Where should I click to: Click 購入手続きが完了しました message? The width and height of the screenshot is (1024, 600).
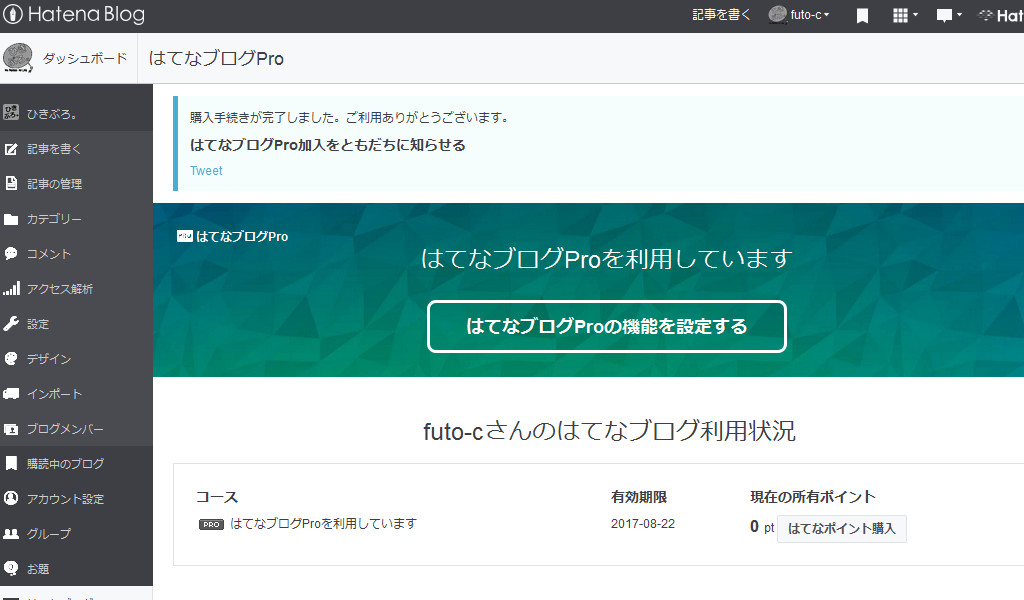[349, 118]
